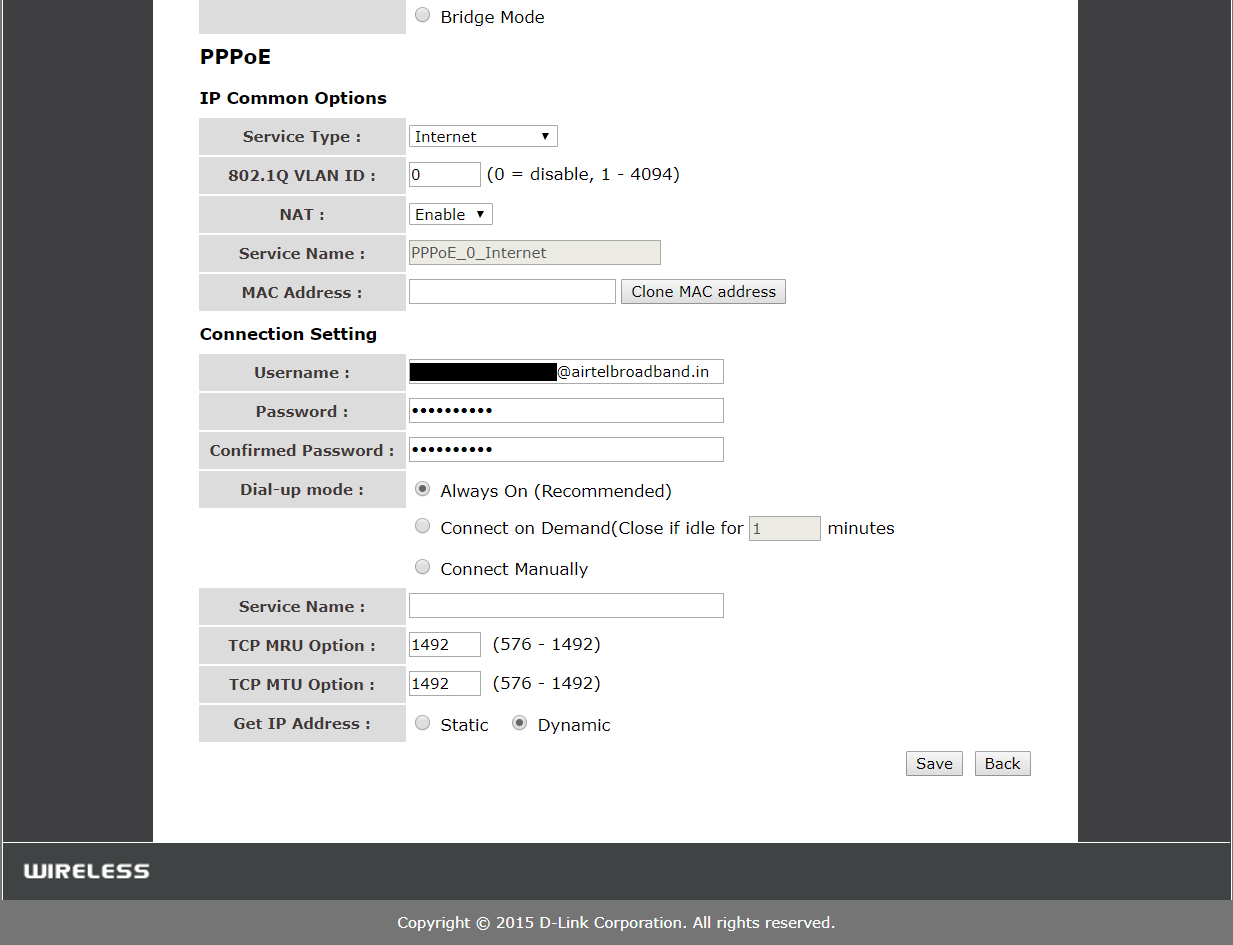Choose Connect on Demand radio option
Viewport: 1233px width, 945px height.
[x=423, y=527]
